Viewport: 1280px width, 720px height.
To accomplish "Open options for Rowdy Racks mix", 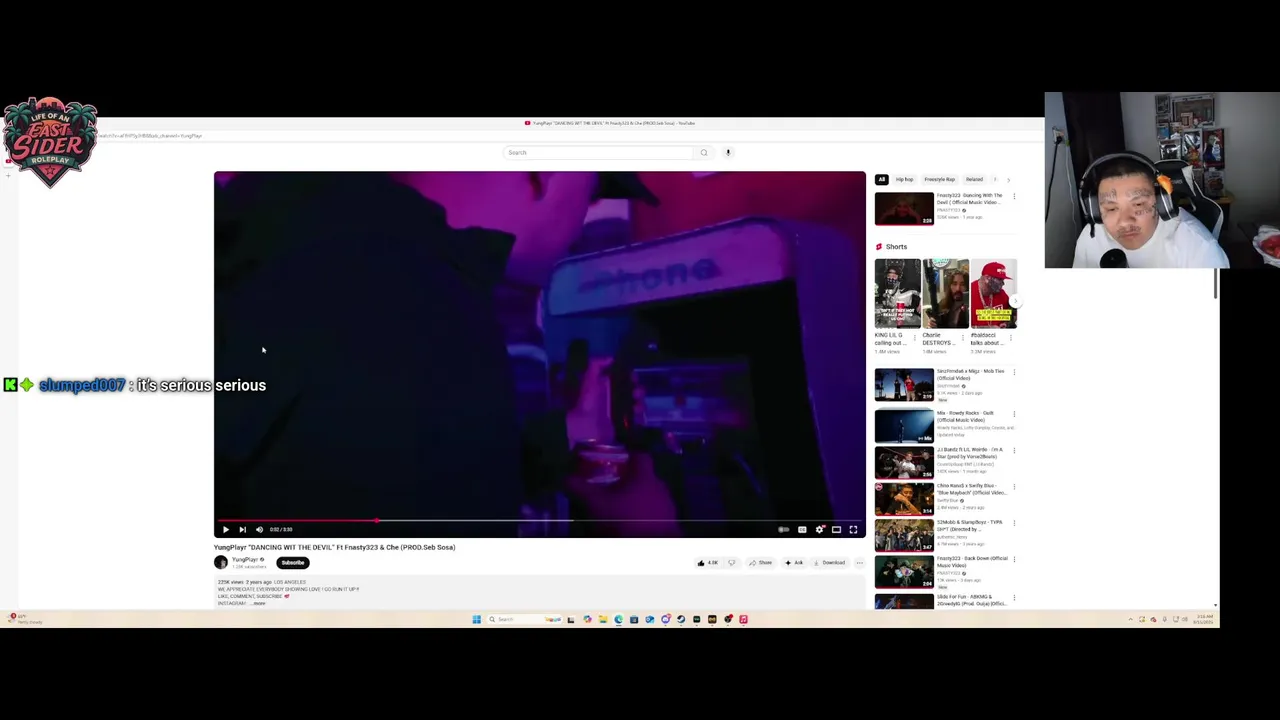I will tap(1014, 414).
